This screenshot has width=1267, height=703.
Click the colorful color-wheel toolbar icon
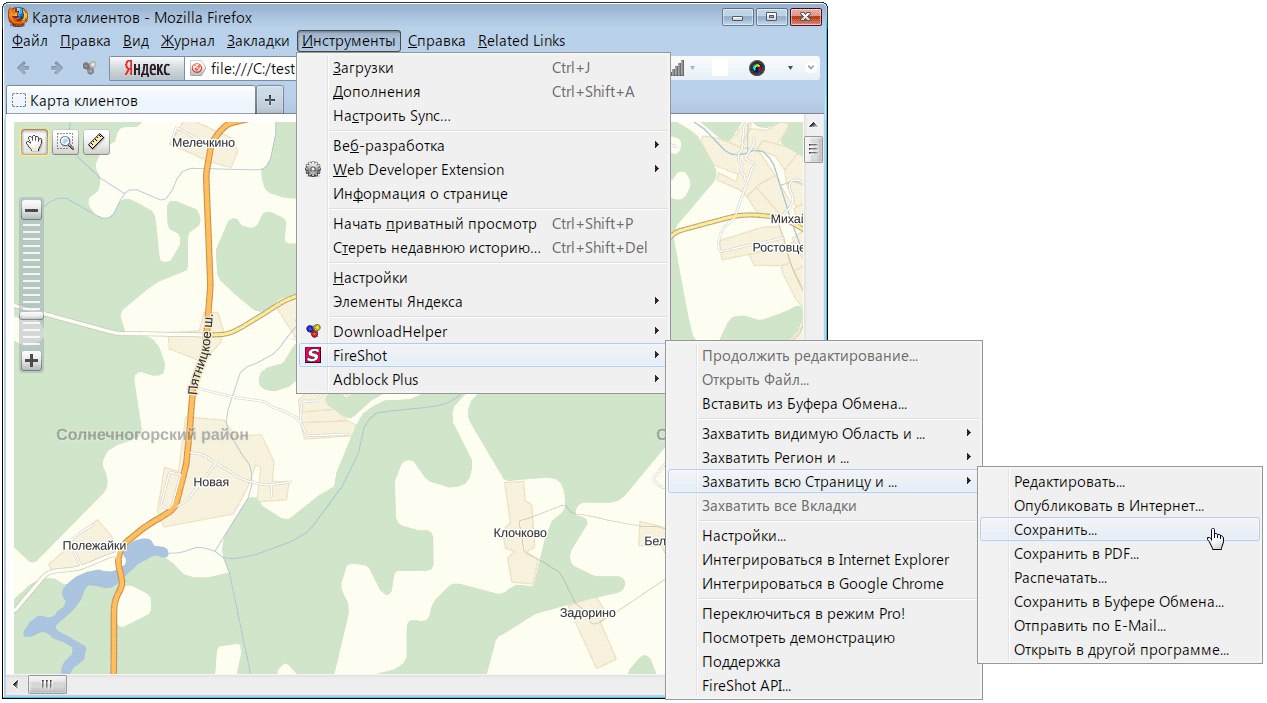tap(757, 68)
